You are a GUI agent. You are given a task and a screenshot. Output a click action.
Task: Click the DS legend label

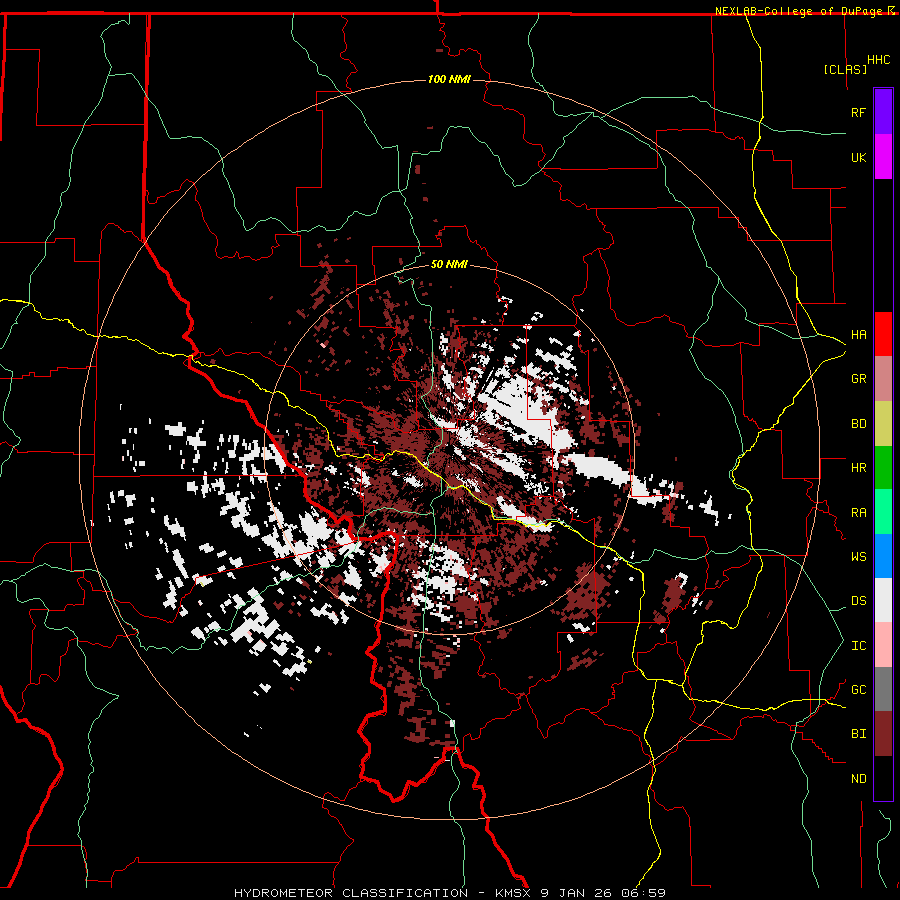click(x=858, y=601)
